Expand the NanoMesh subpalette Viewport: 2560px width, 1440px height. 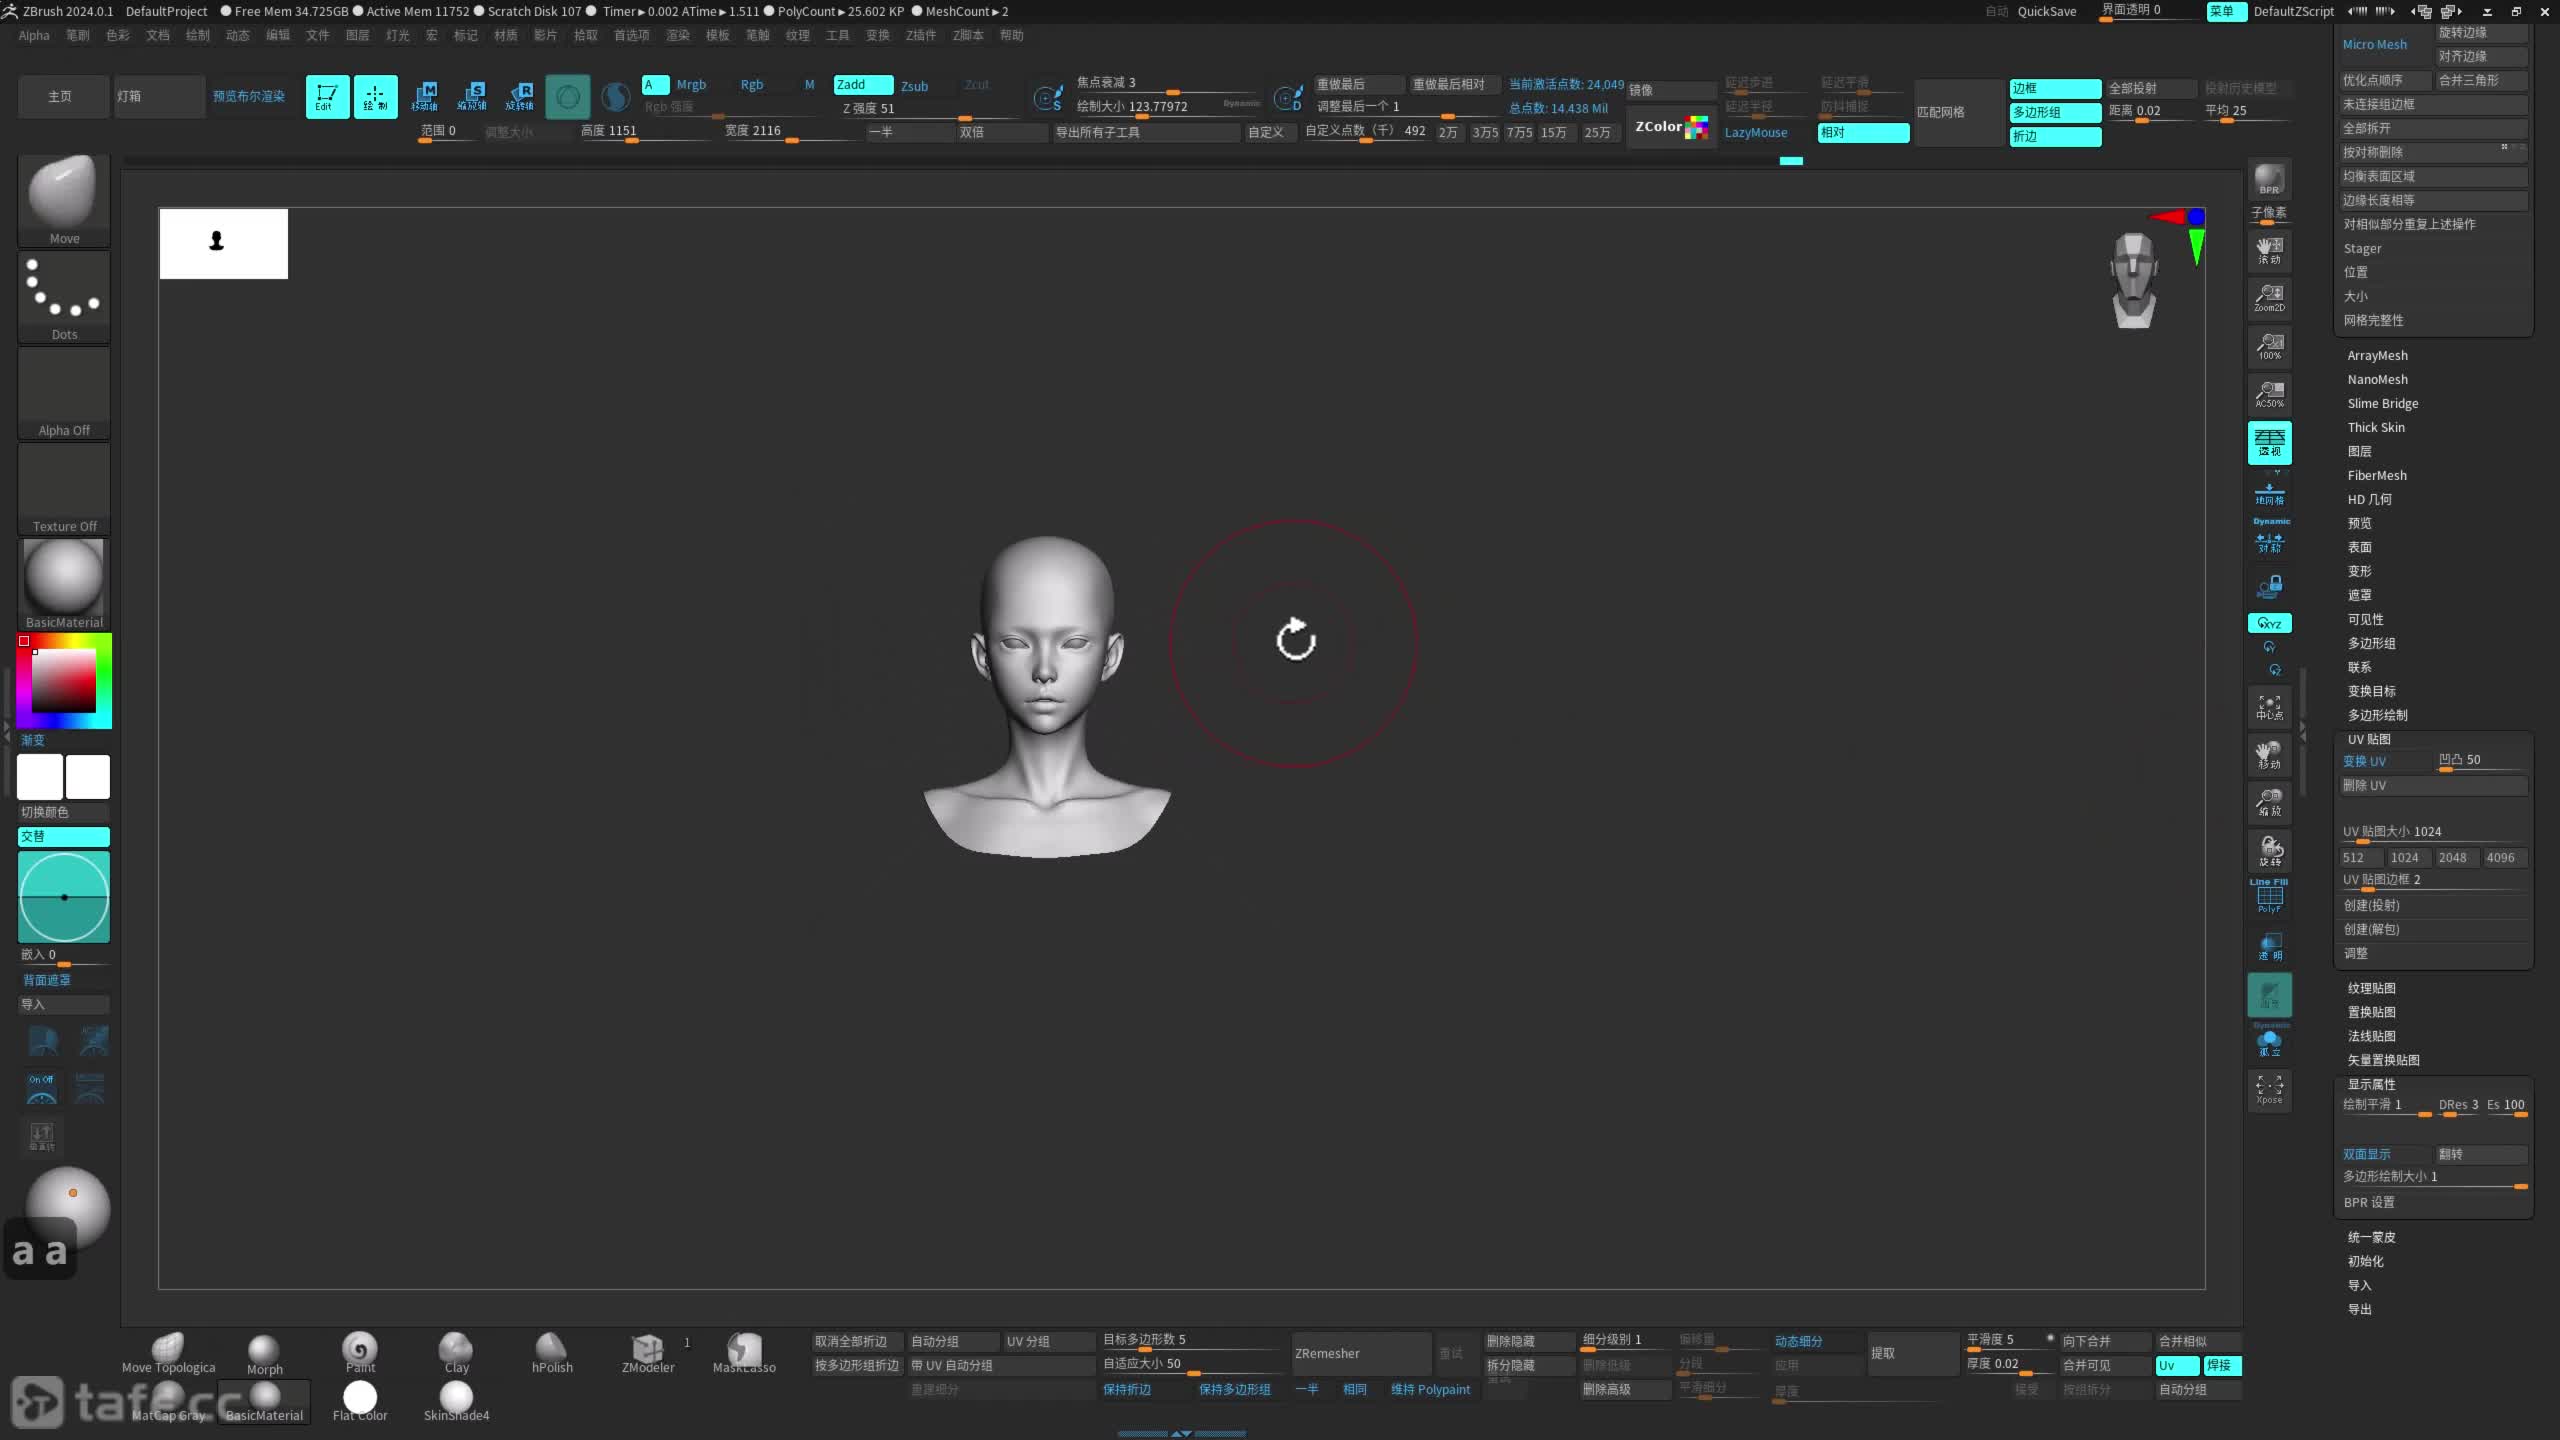(2377, 380)
